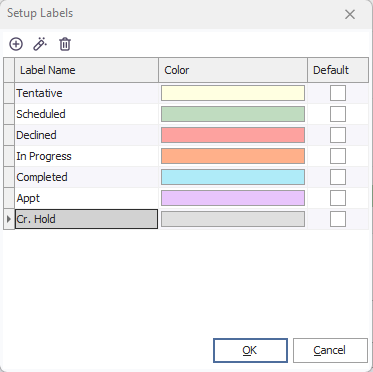373x372 pixels.
Task: Click the Default column header
Action: coord(338,70)
